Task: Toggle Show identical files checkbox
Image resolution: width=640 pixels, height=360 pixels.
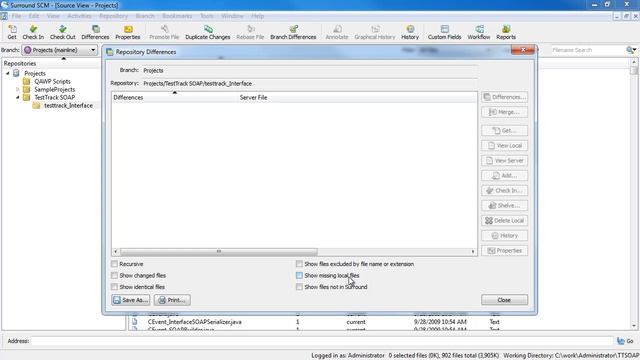Action: point(114,287)
